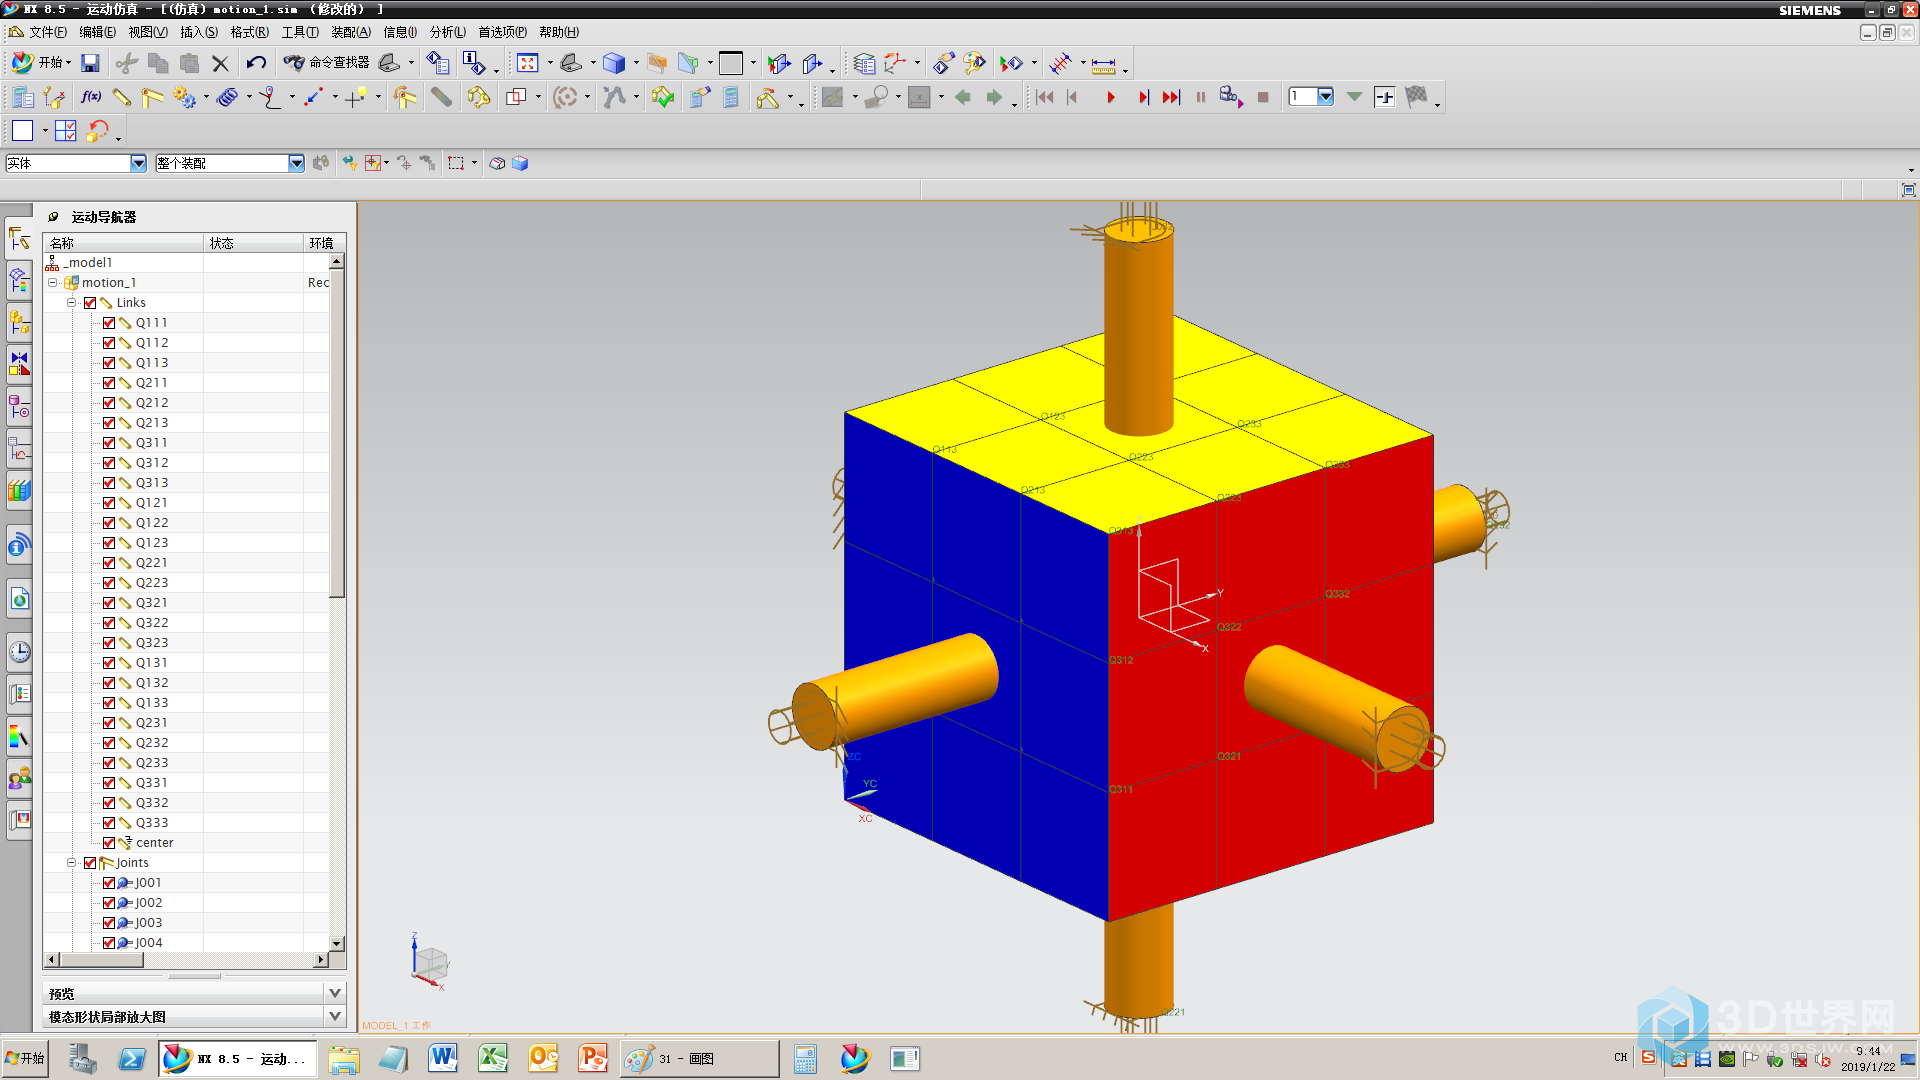This screenshot has width=1920, height=1080.
Task: Click the 环境 column header
Action: pyautogui.click(x=325, y=243)
